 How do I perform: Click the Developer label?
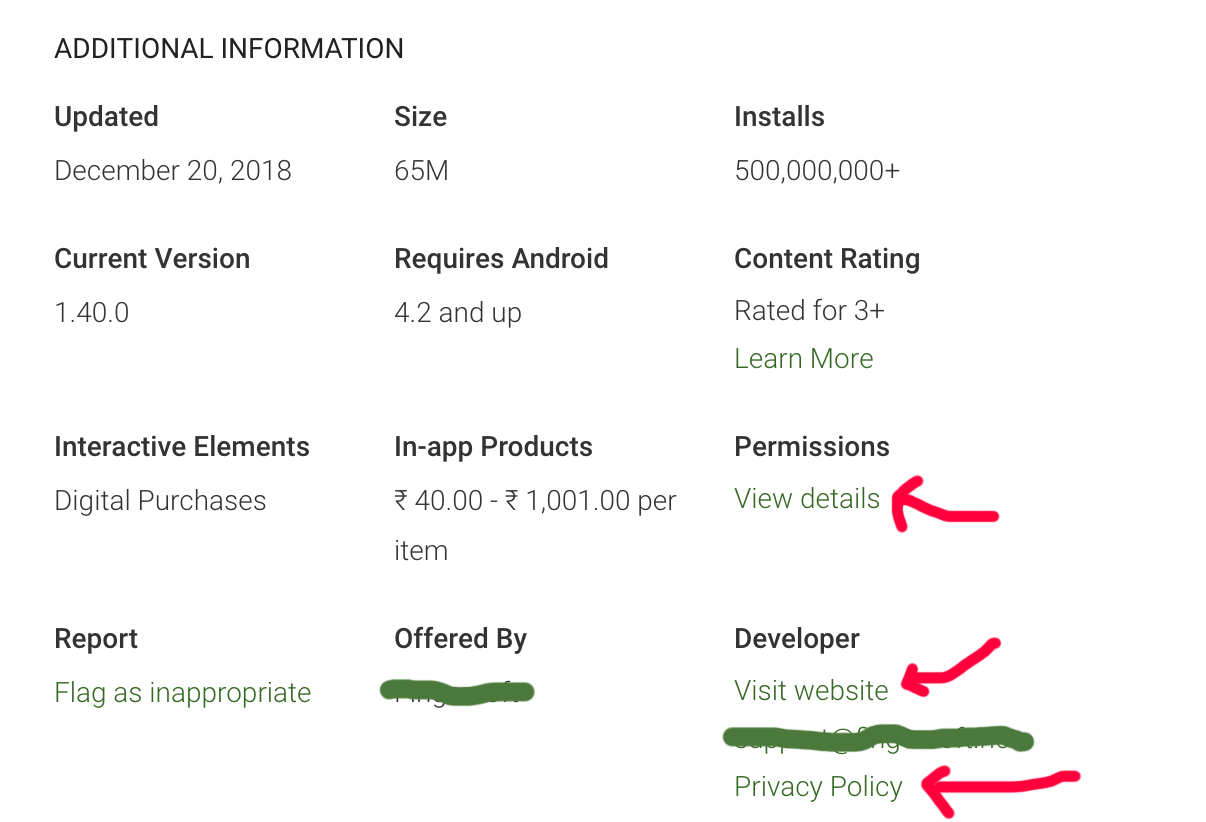796,638
